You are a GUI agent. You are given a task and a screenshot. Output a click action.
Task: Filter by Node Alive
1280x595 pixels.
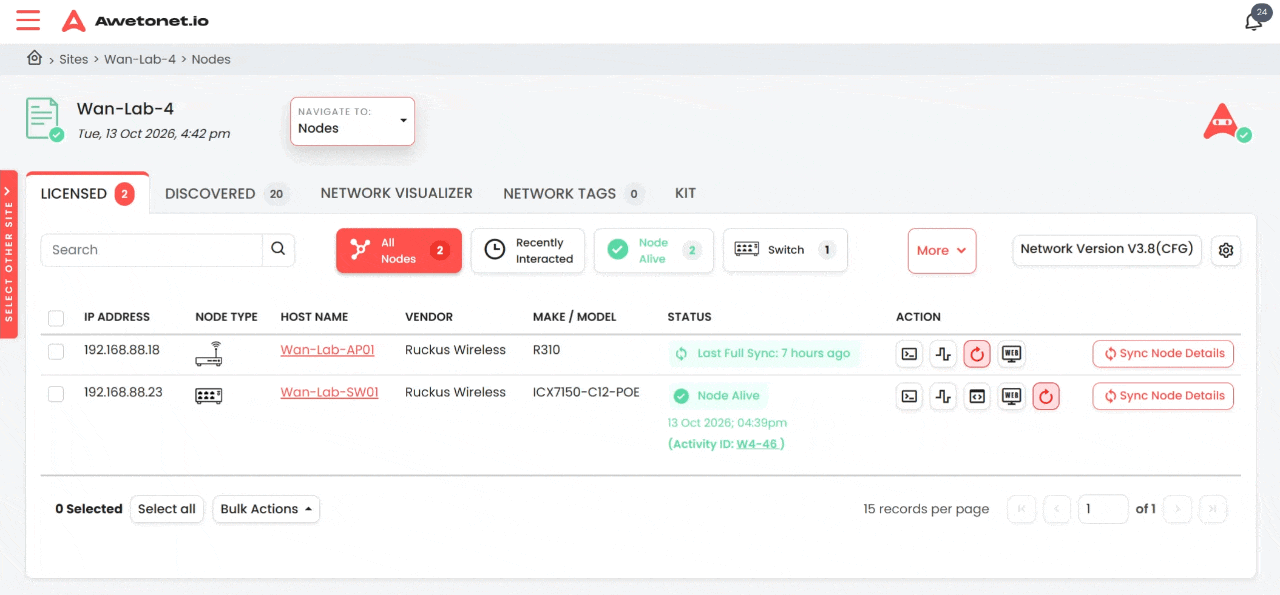pyautogui.click(x=654, y=250)
